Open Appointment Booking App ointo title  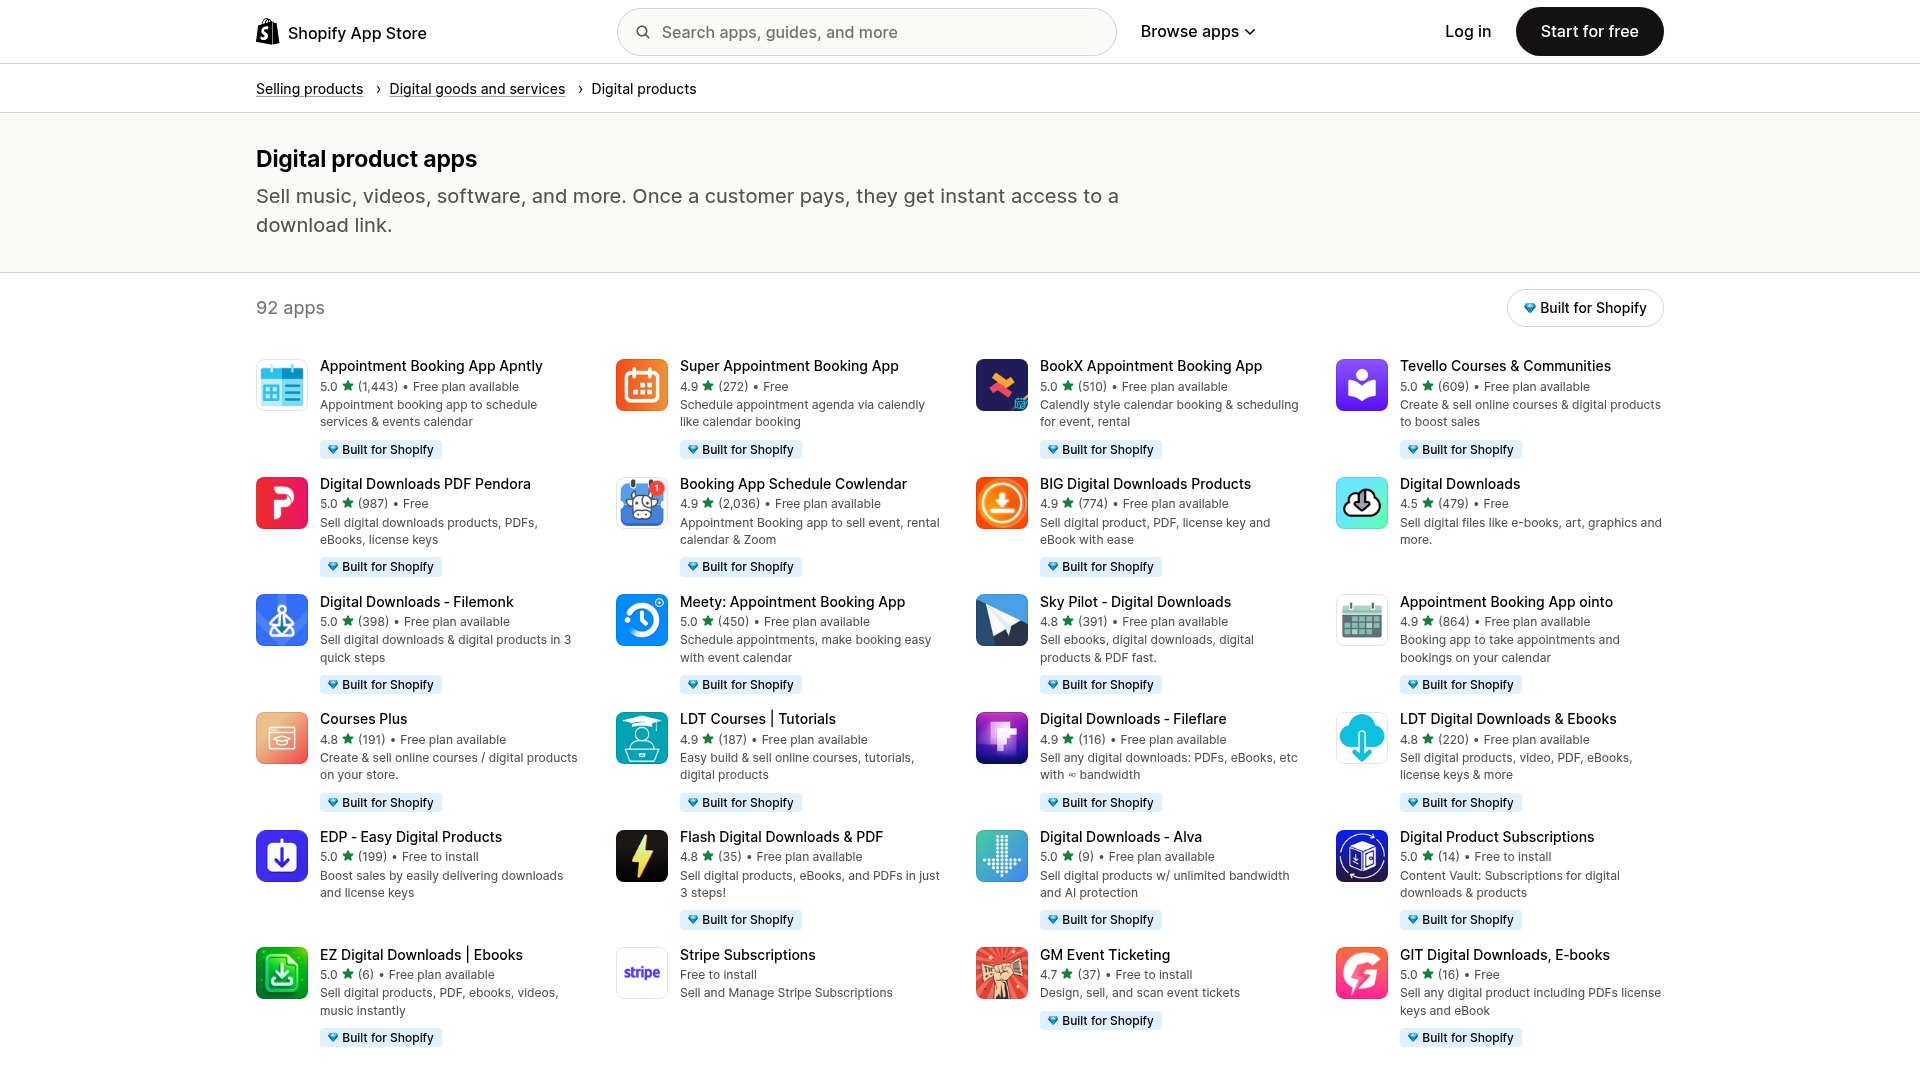click(x=1506, y=602)
